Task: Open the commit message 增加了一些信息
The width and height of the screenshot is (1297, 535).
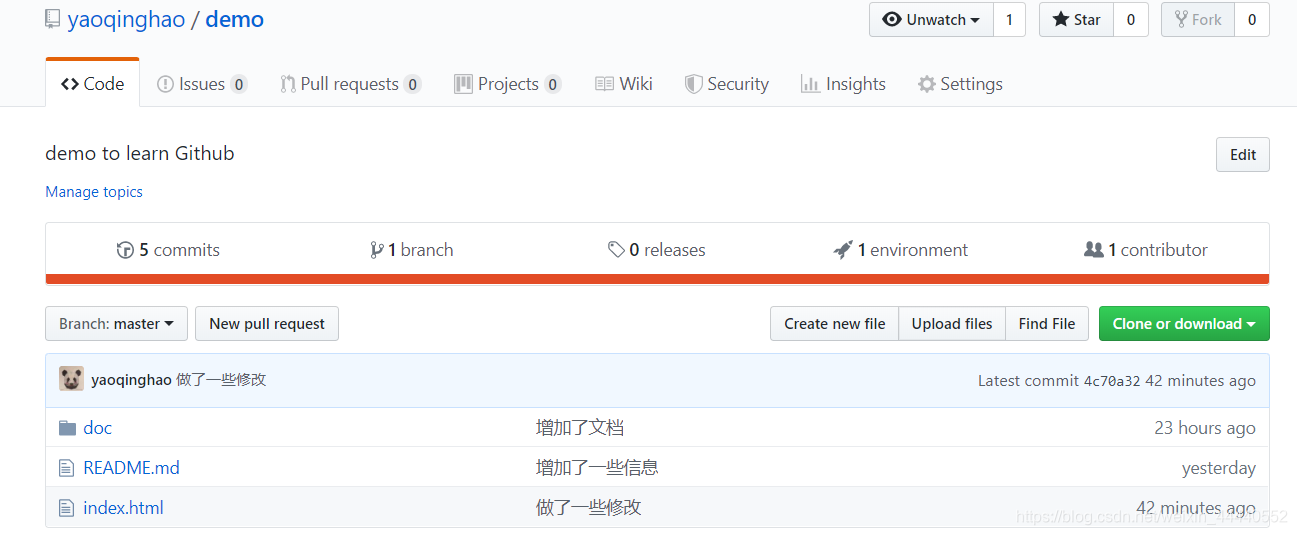Action: [x=597, y=468]
